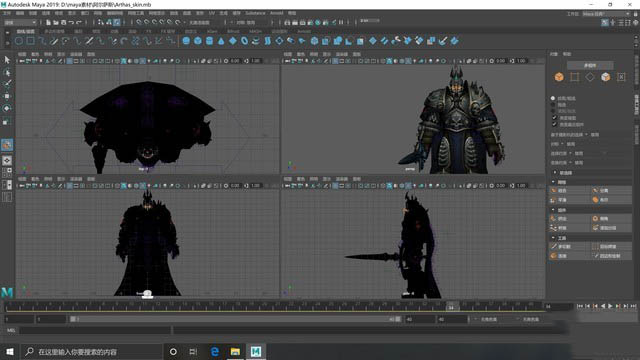Screen dimensions: 640x360
Task: Click the Undo arrow icon
Action: click(71, 22)
